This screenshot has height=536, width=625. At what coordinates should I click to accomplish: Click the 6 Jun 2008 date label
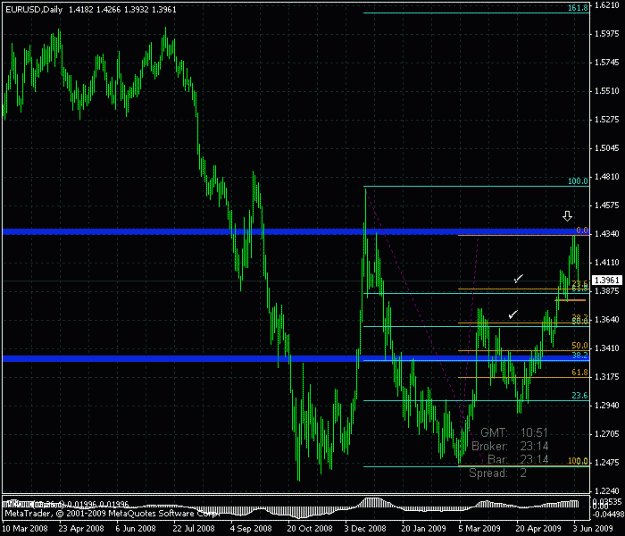(x=136, y=529)
